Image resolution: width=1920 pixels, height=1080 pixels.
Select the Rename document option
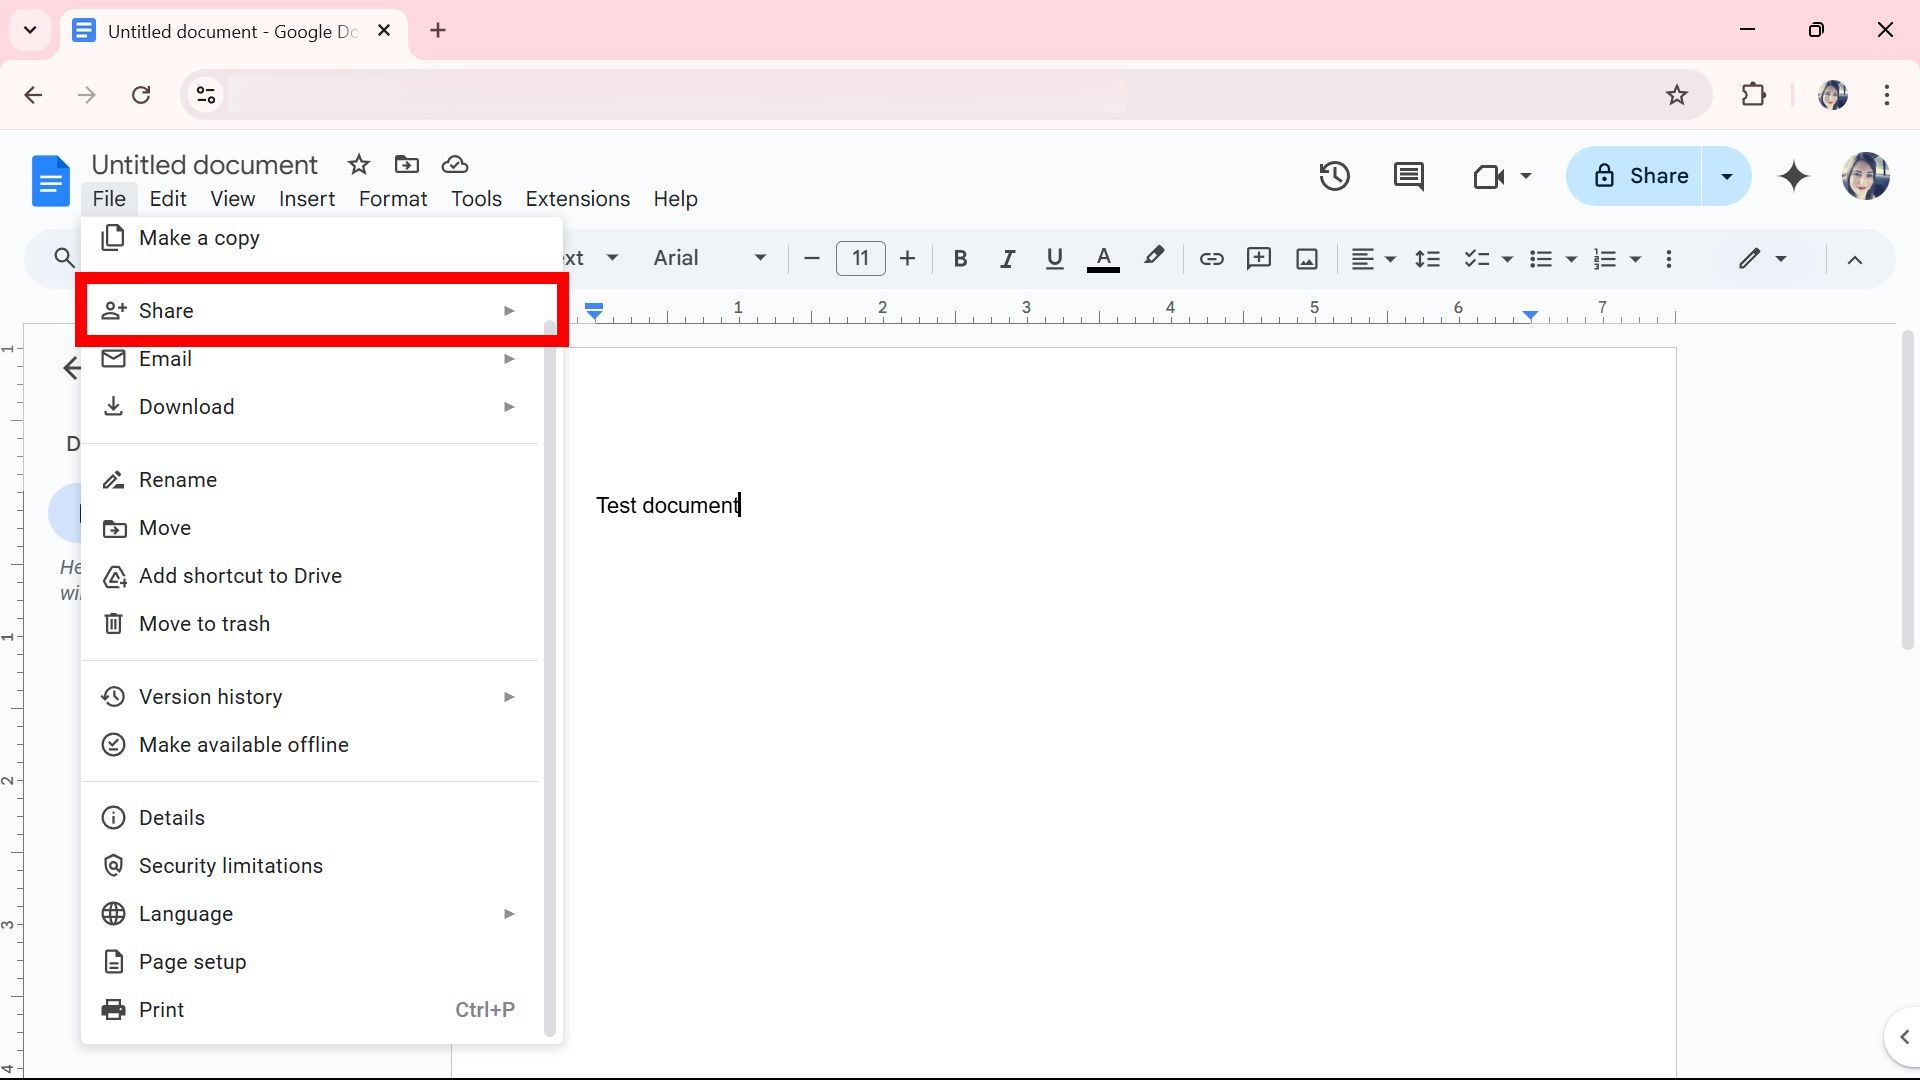178,479
